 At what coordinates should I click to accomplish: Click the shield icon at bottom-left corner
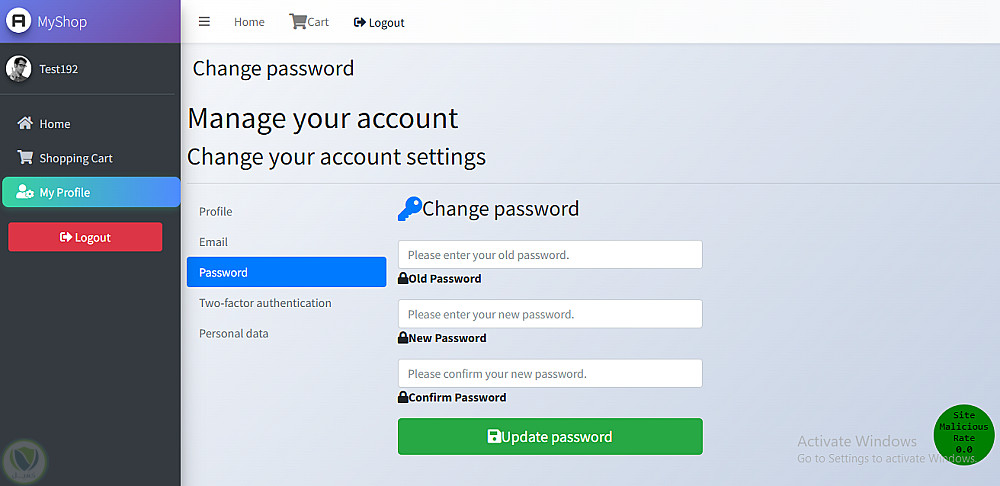pos(23,460)
